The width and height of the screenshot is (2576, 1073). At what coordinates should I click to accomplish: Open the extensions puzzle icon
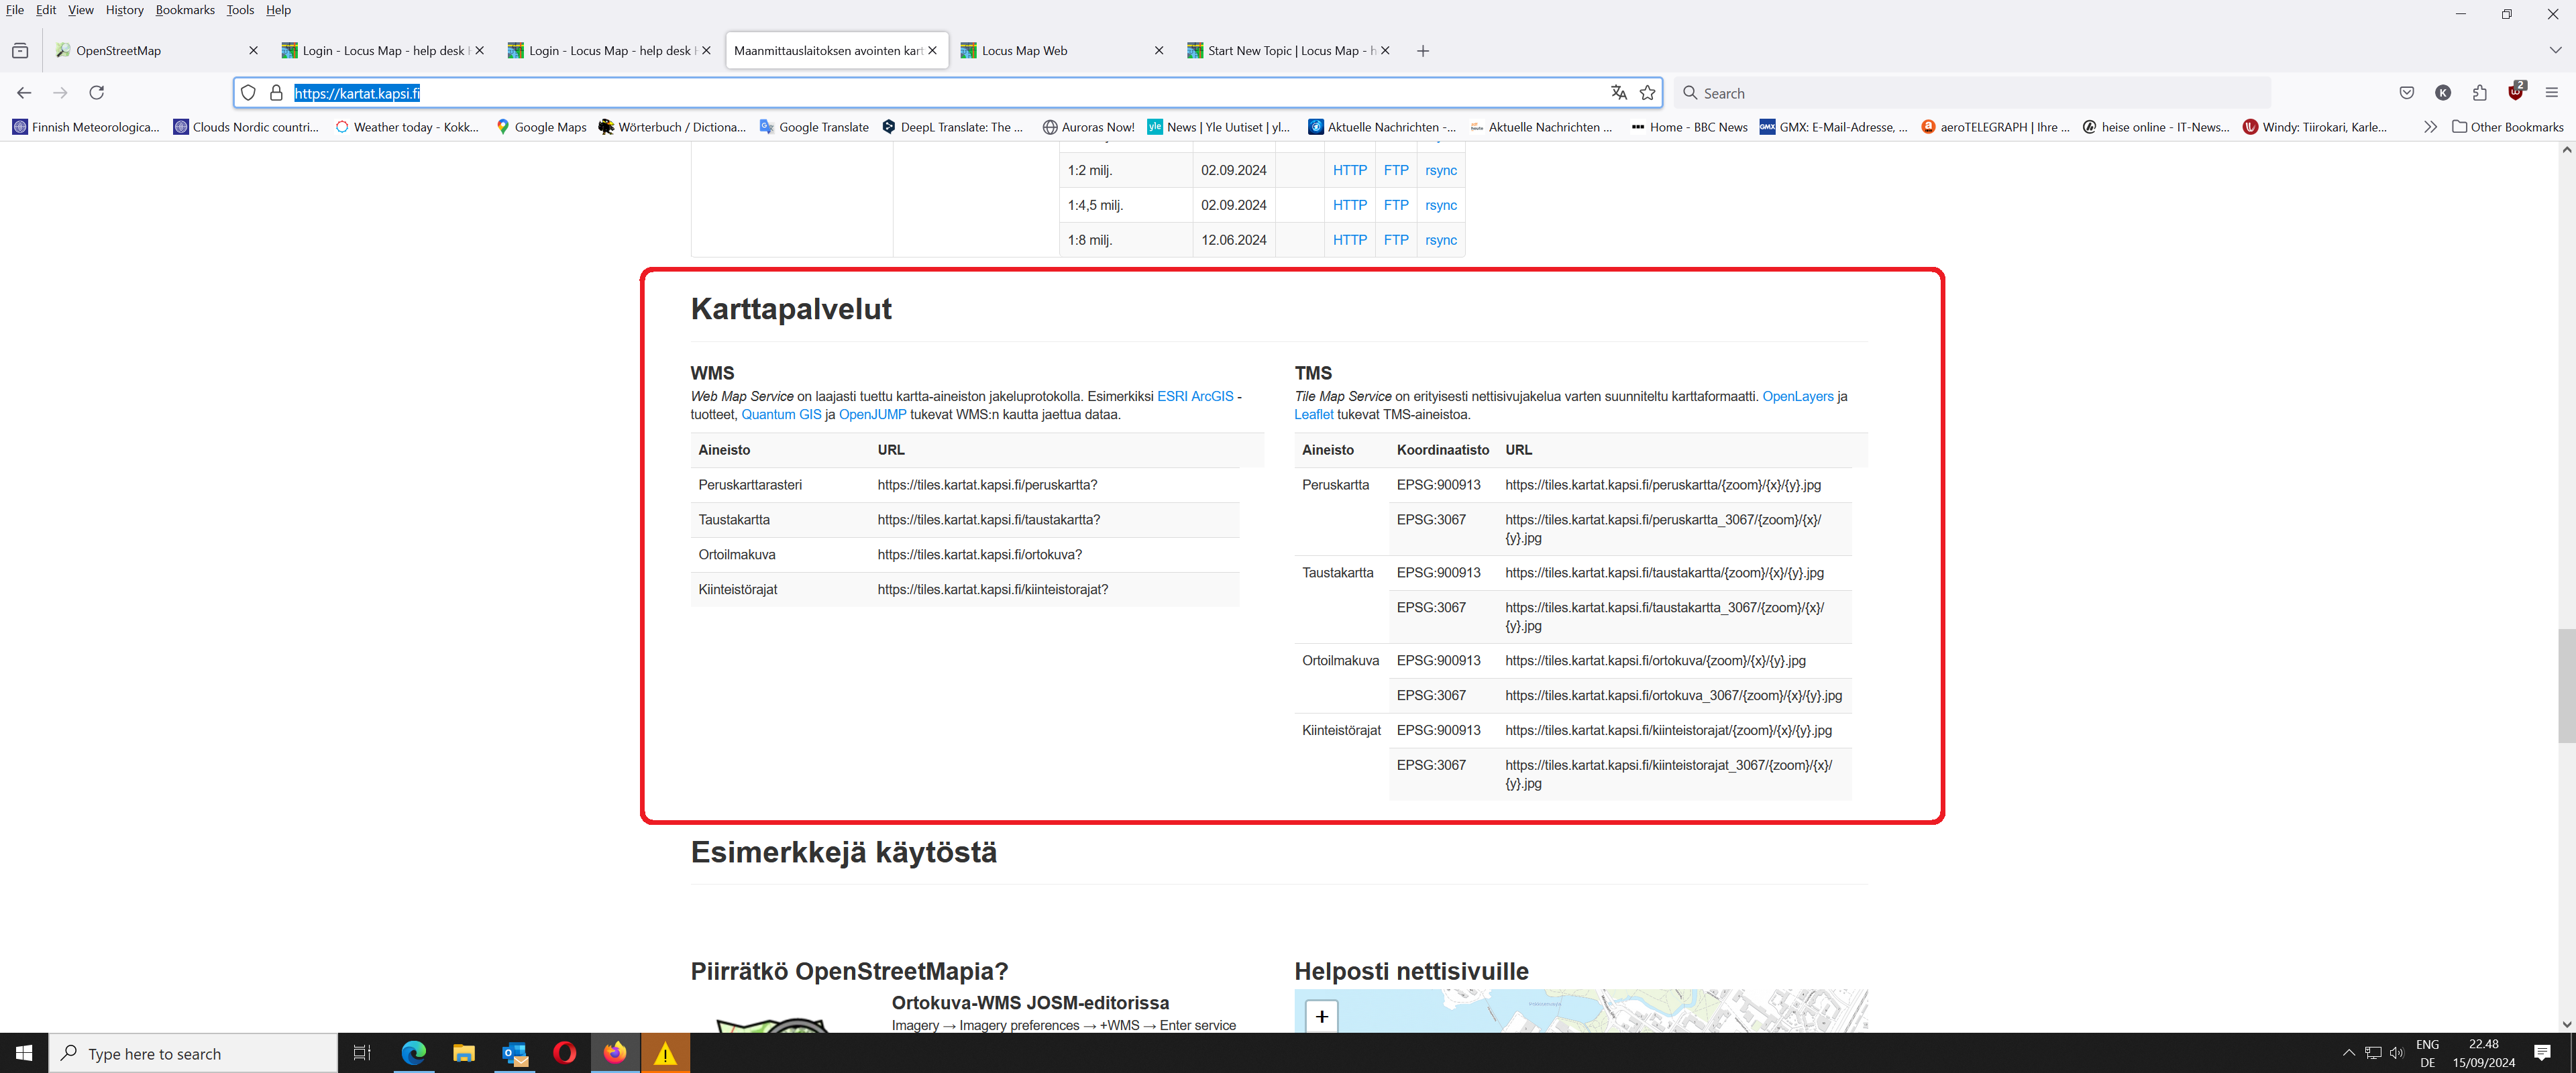[2479, 93]
